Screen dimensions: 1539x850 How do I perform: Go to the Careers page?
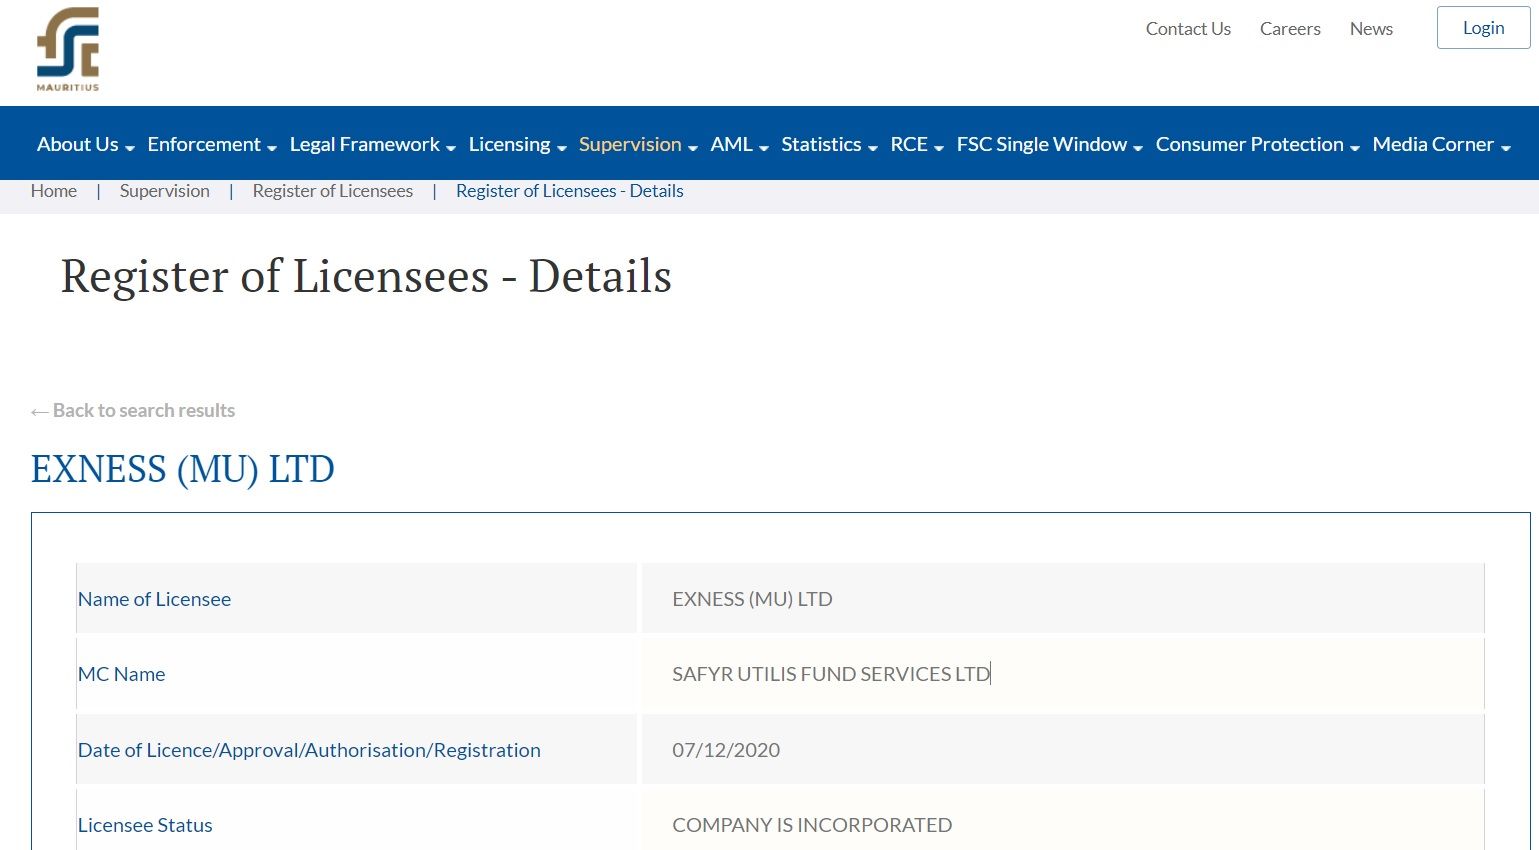tap(1290, 29)
